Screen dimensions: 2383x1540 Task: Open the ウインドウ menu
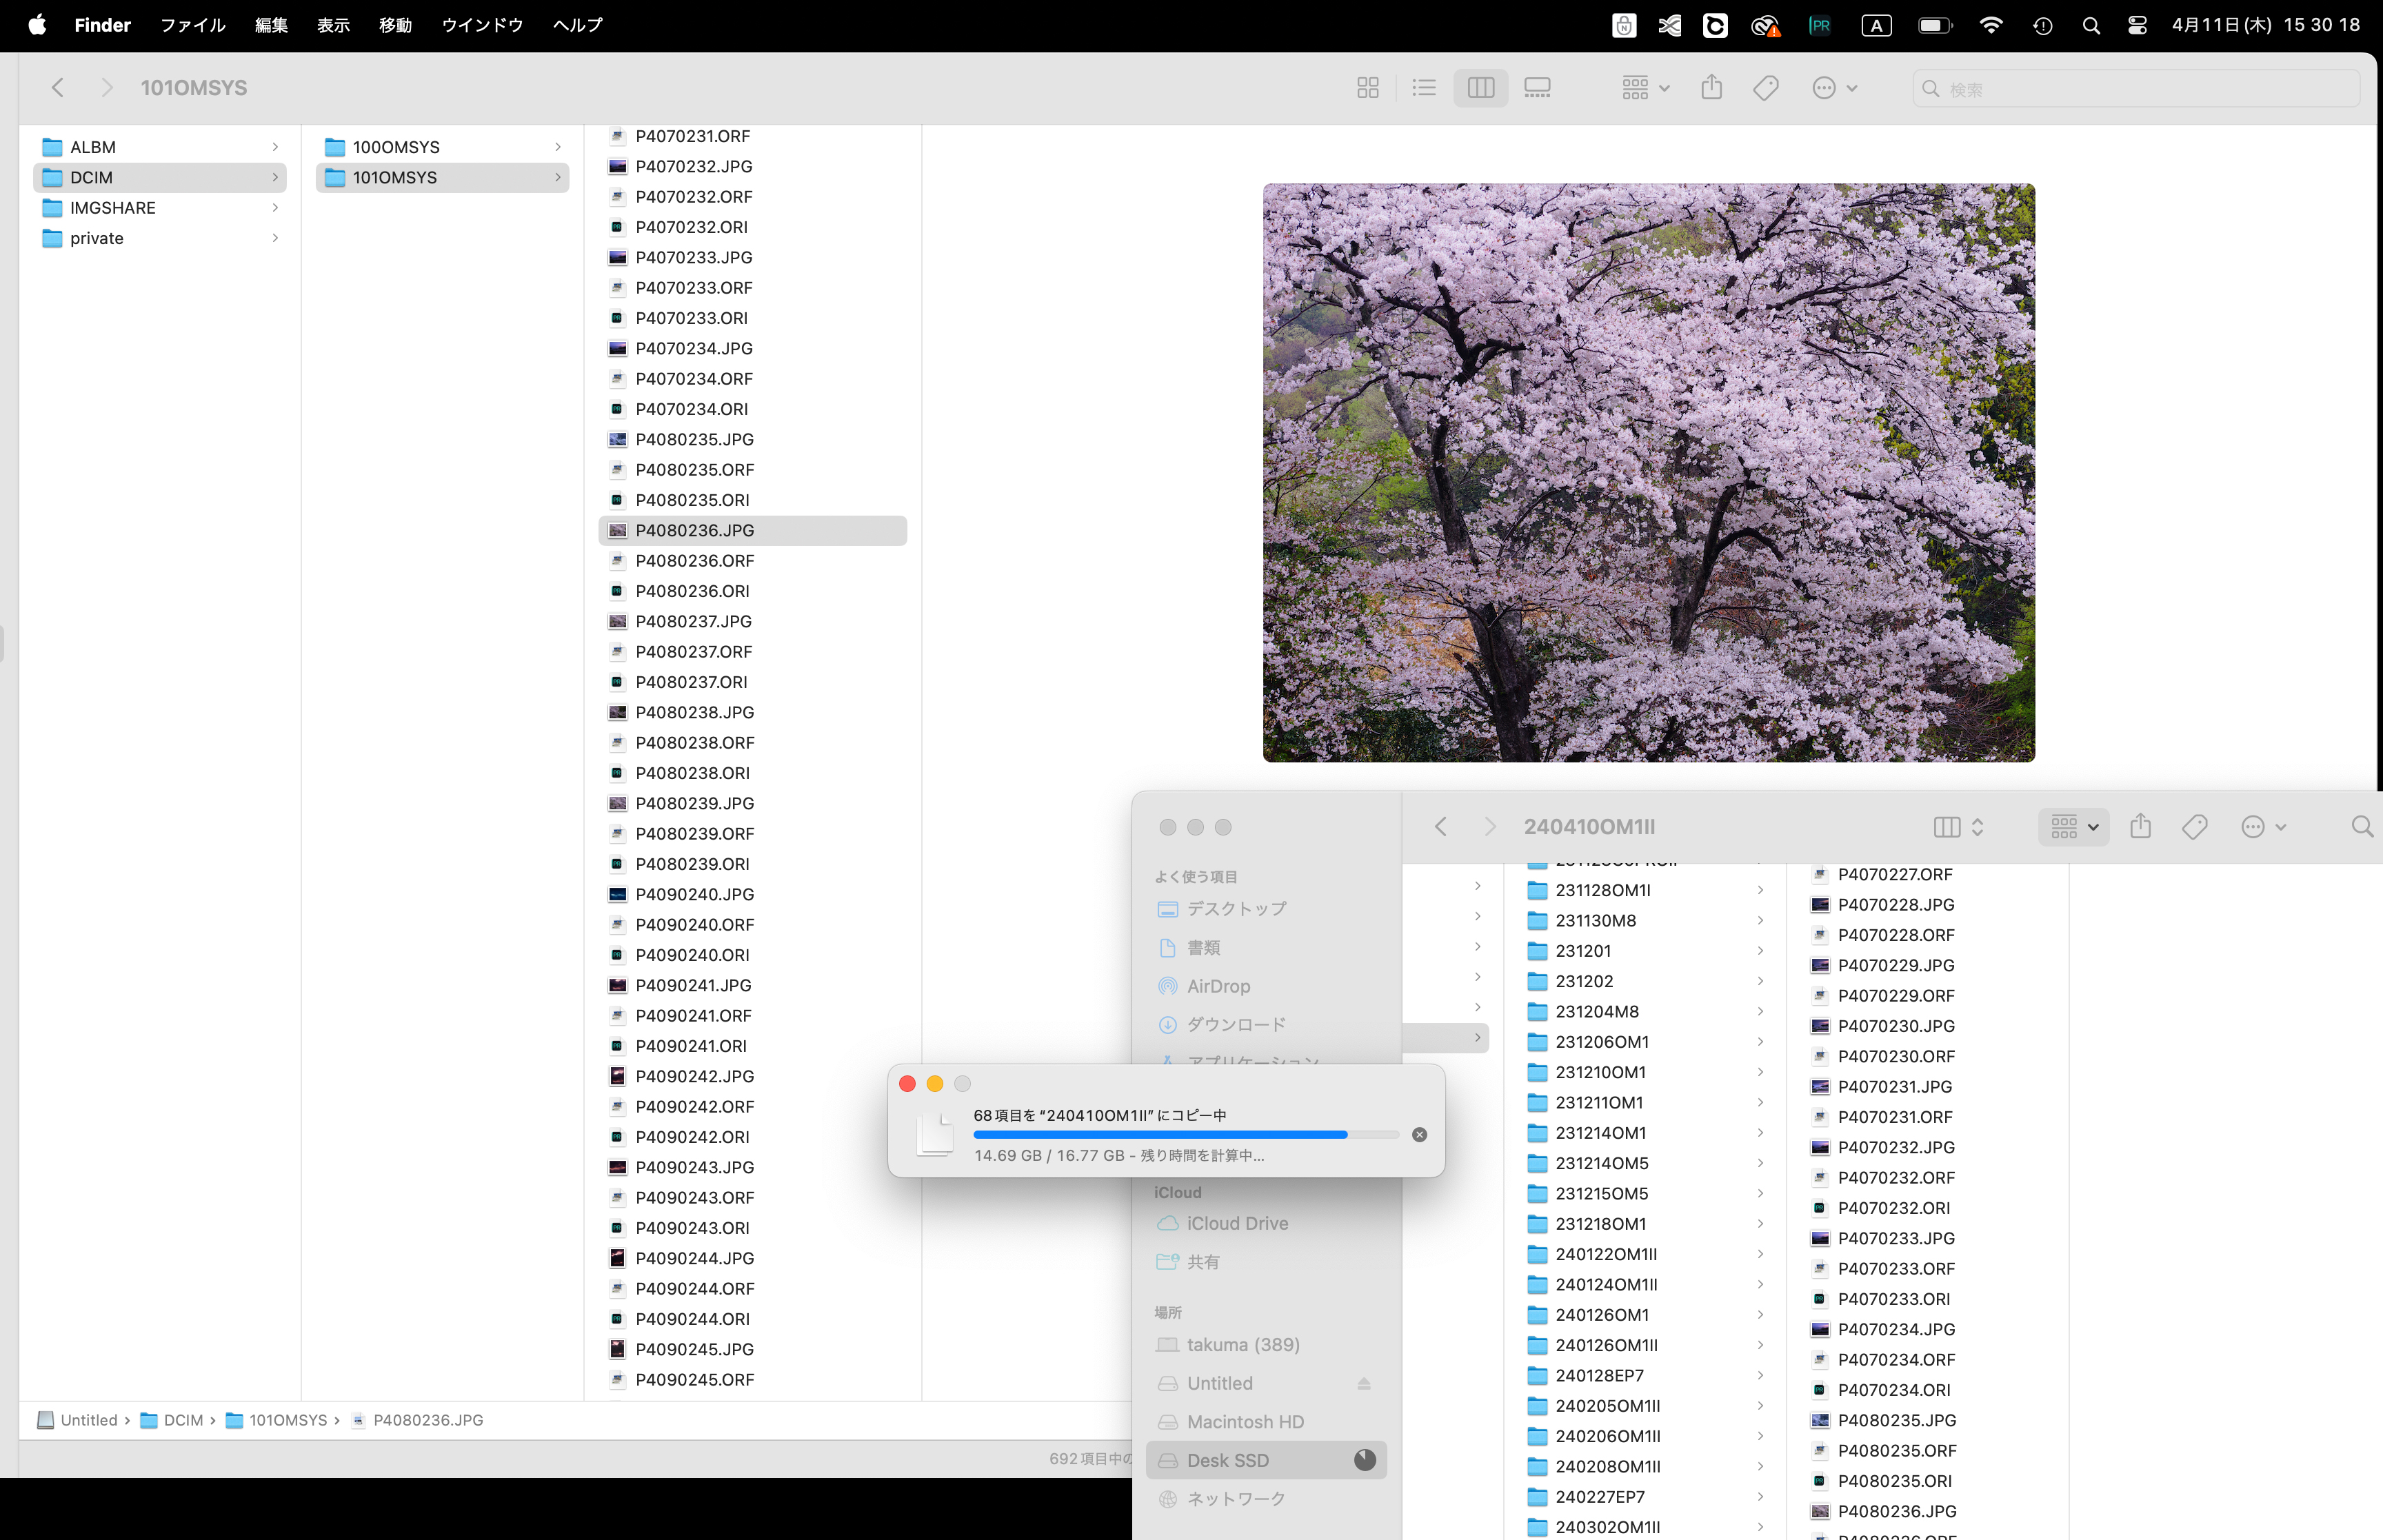click(481, 25)
